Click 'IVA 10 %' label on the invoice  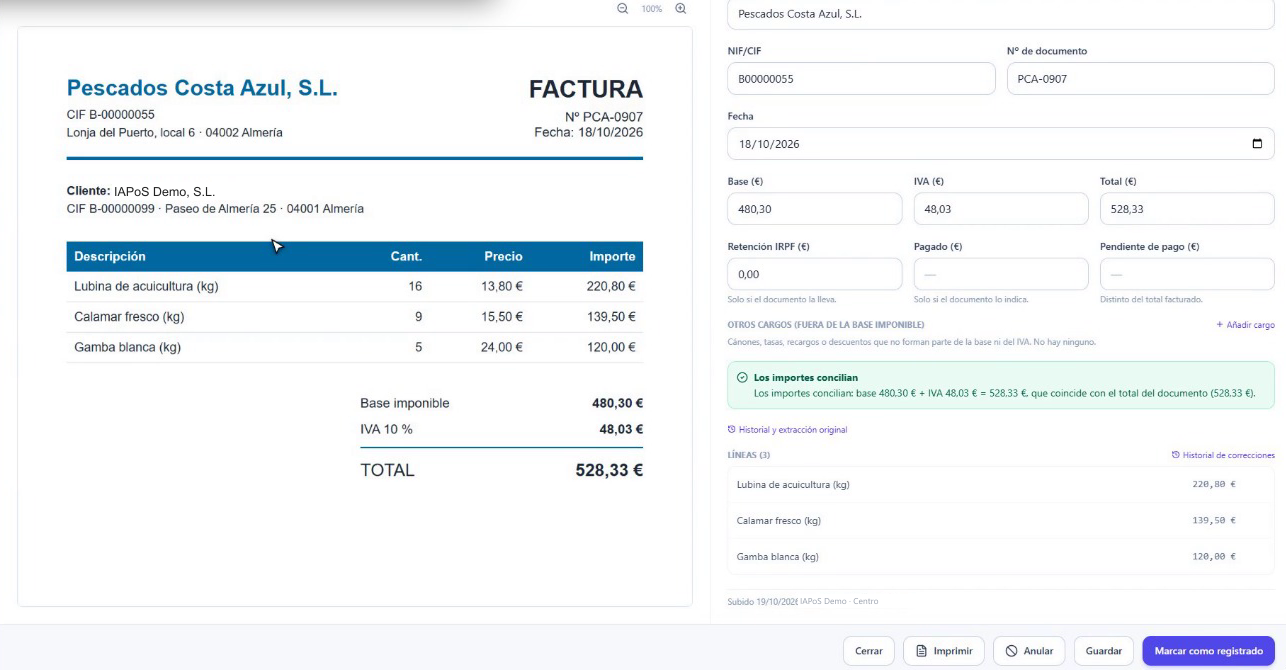tap(386, 429)
